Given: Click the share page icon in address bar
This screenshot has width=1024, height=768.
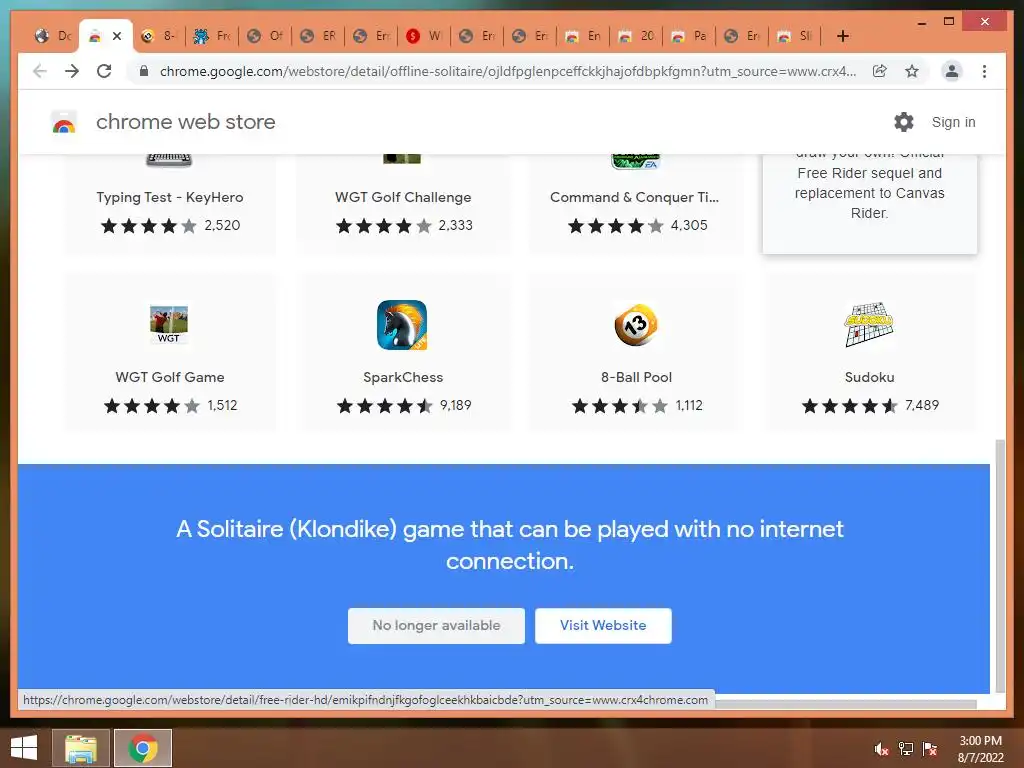Looking at the screenshot, I should tap(880, 71).
